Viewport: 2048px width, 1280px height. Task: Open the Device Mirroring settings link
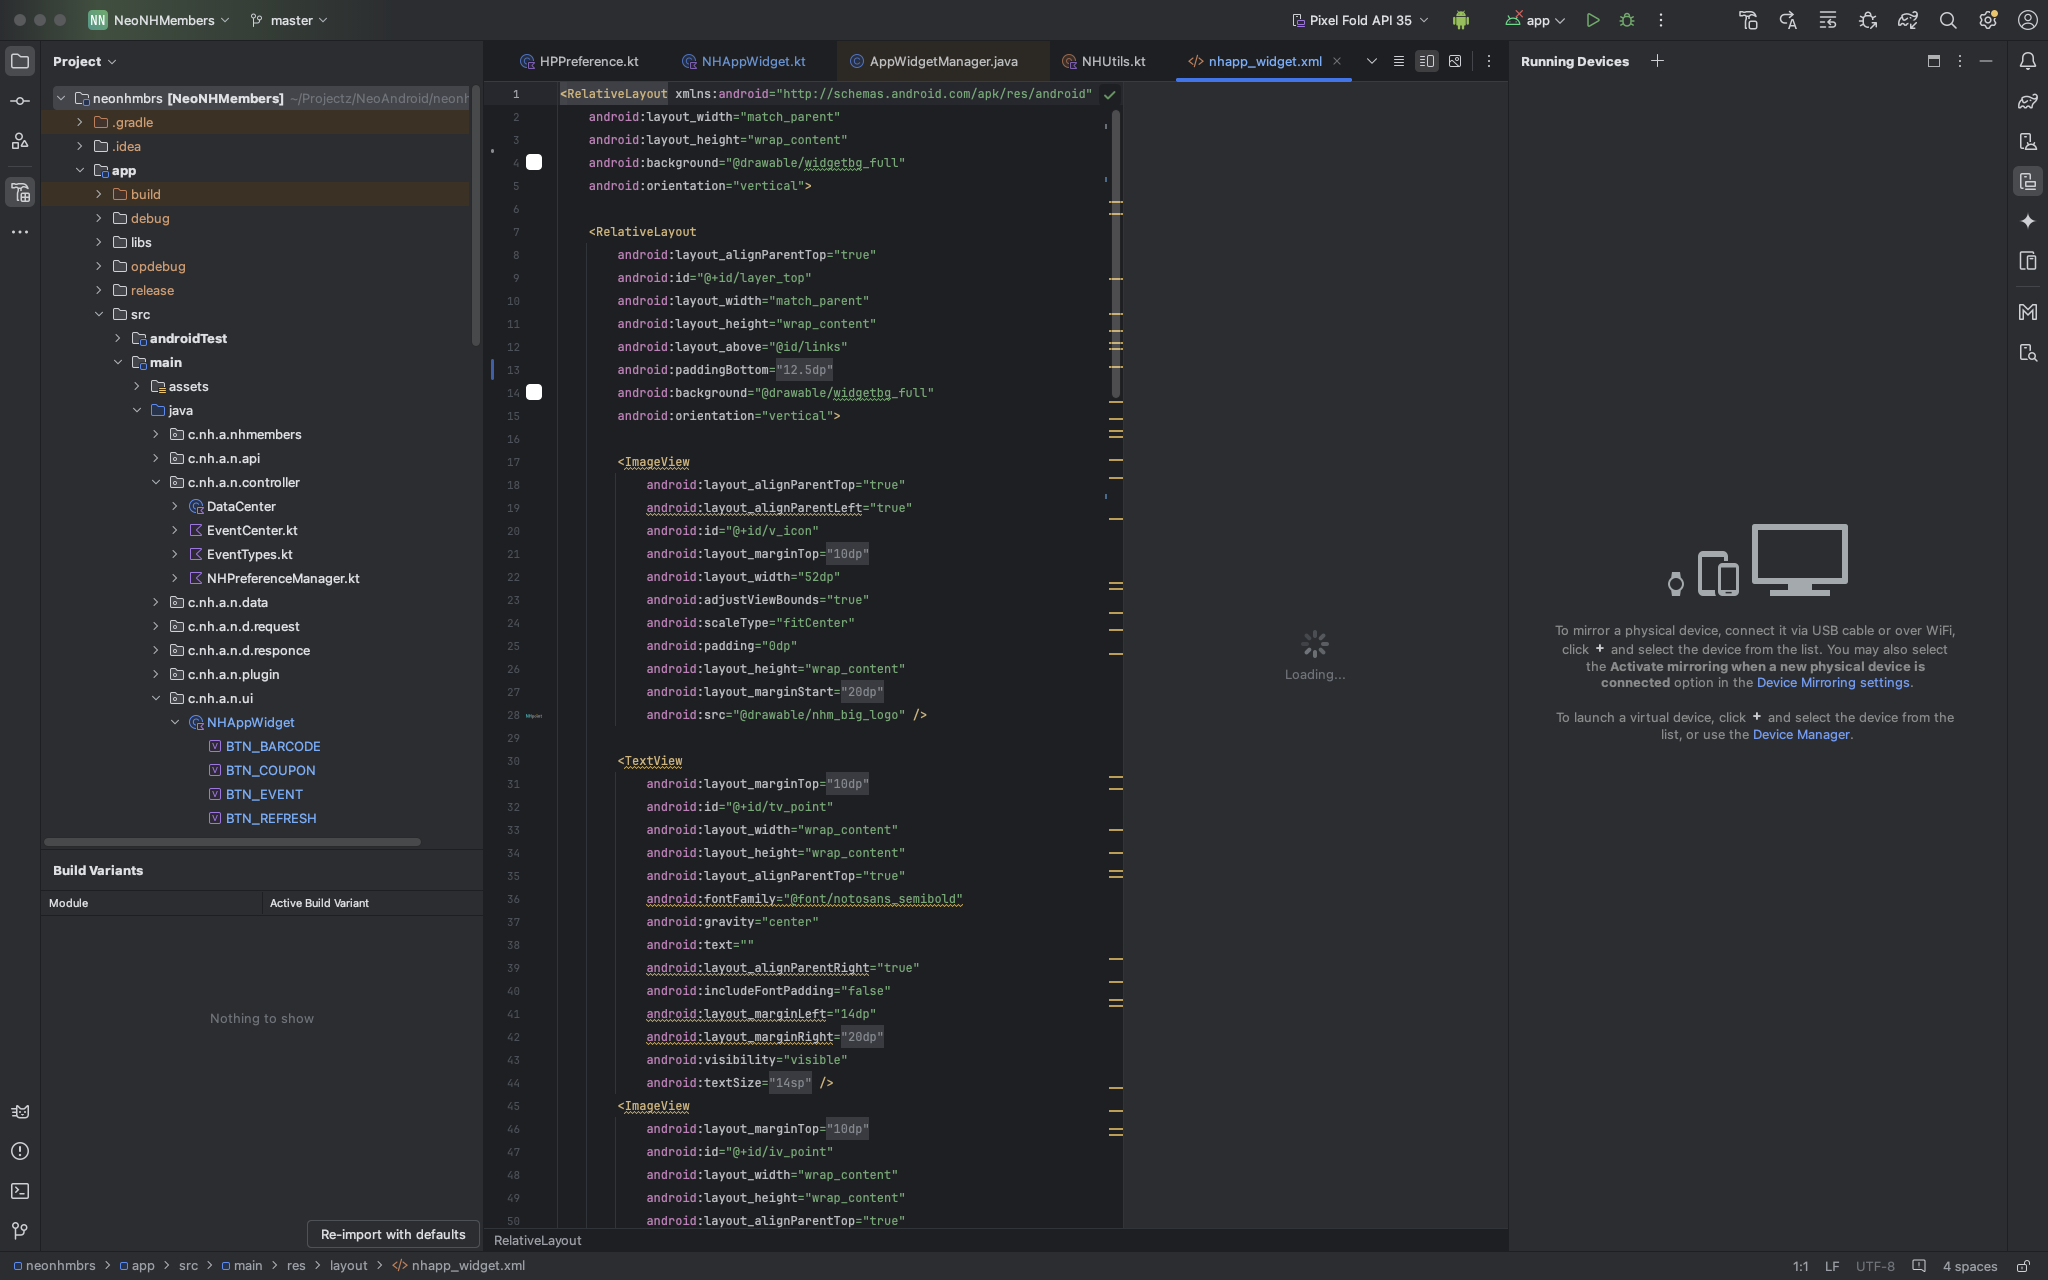tap(1833, 683)
